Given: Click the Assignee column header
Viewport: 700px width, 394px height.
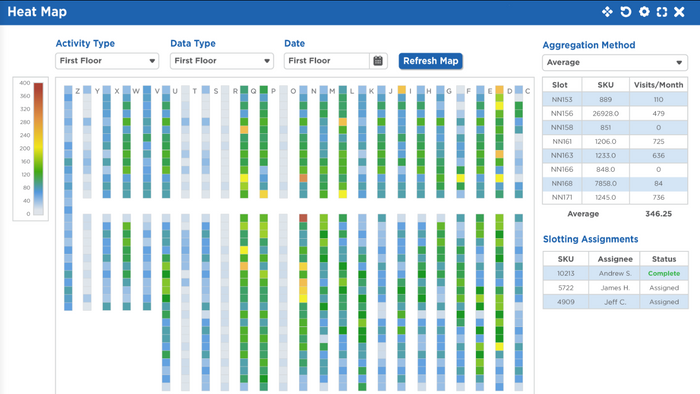Looking at the screenshot, I should click(x=615, y=259).
